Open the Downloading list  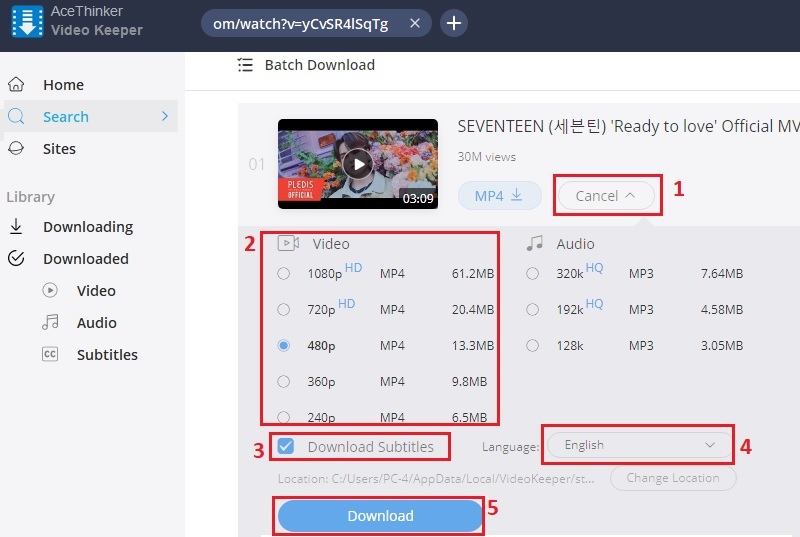coord(88,227)
